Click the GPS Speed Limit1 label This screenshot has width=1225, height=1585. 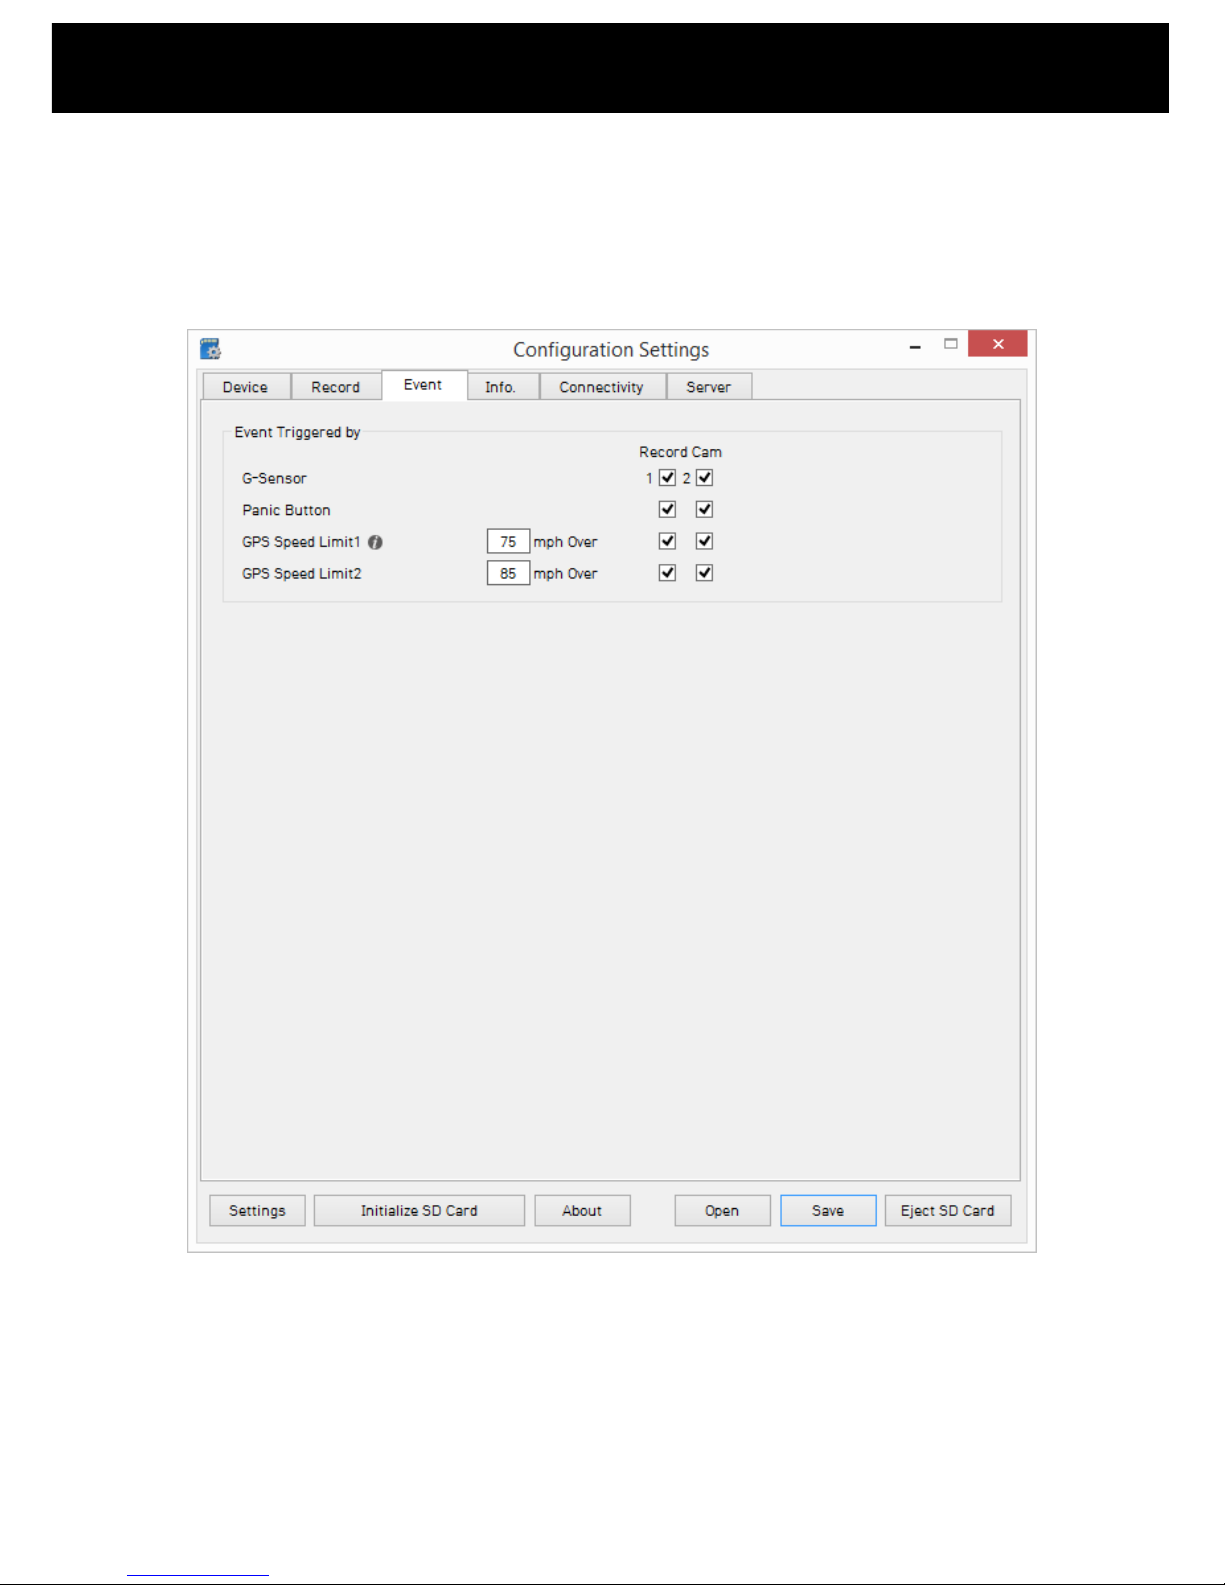point(301,542)
